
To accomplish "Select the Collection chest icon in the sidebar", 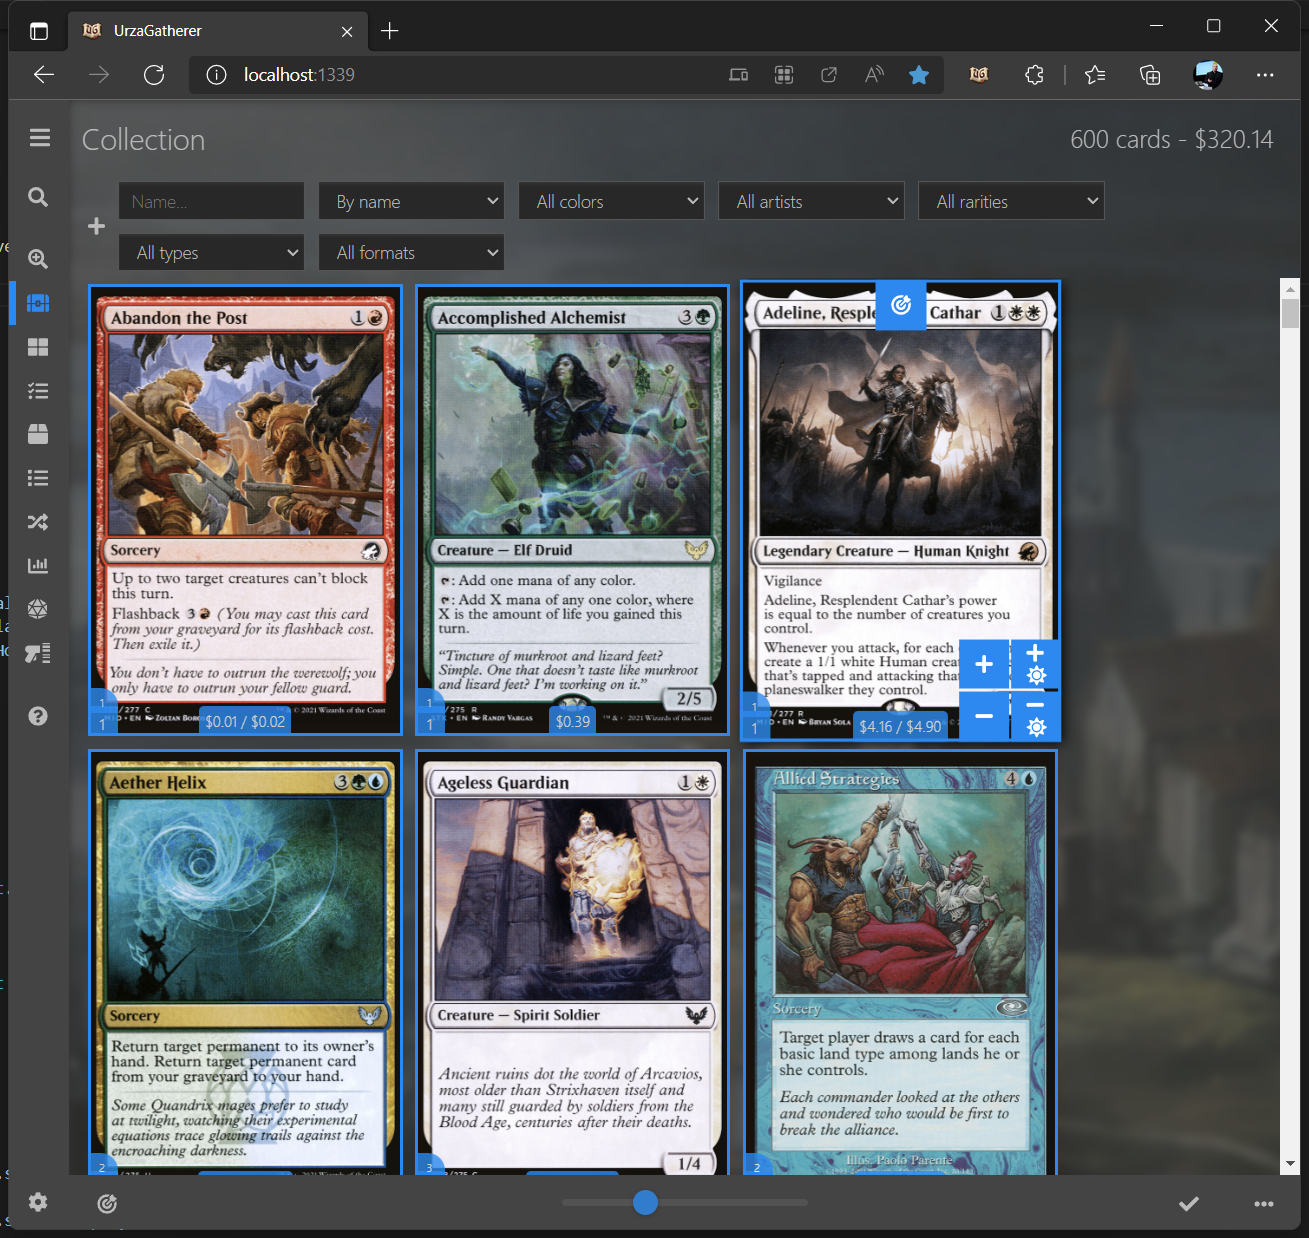I will point(38,303).
